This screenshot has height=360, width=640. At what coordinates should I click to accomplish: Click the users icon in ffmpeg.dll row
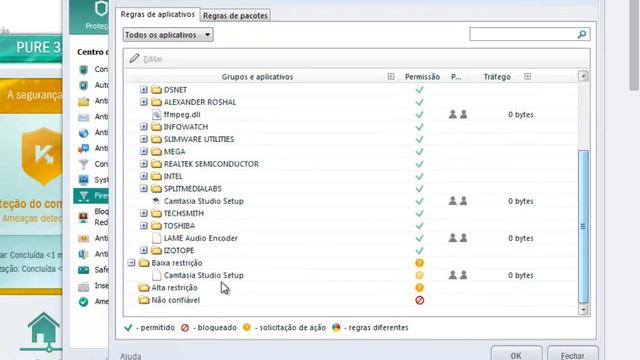point(458,115)
